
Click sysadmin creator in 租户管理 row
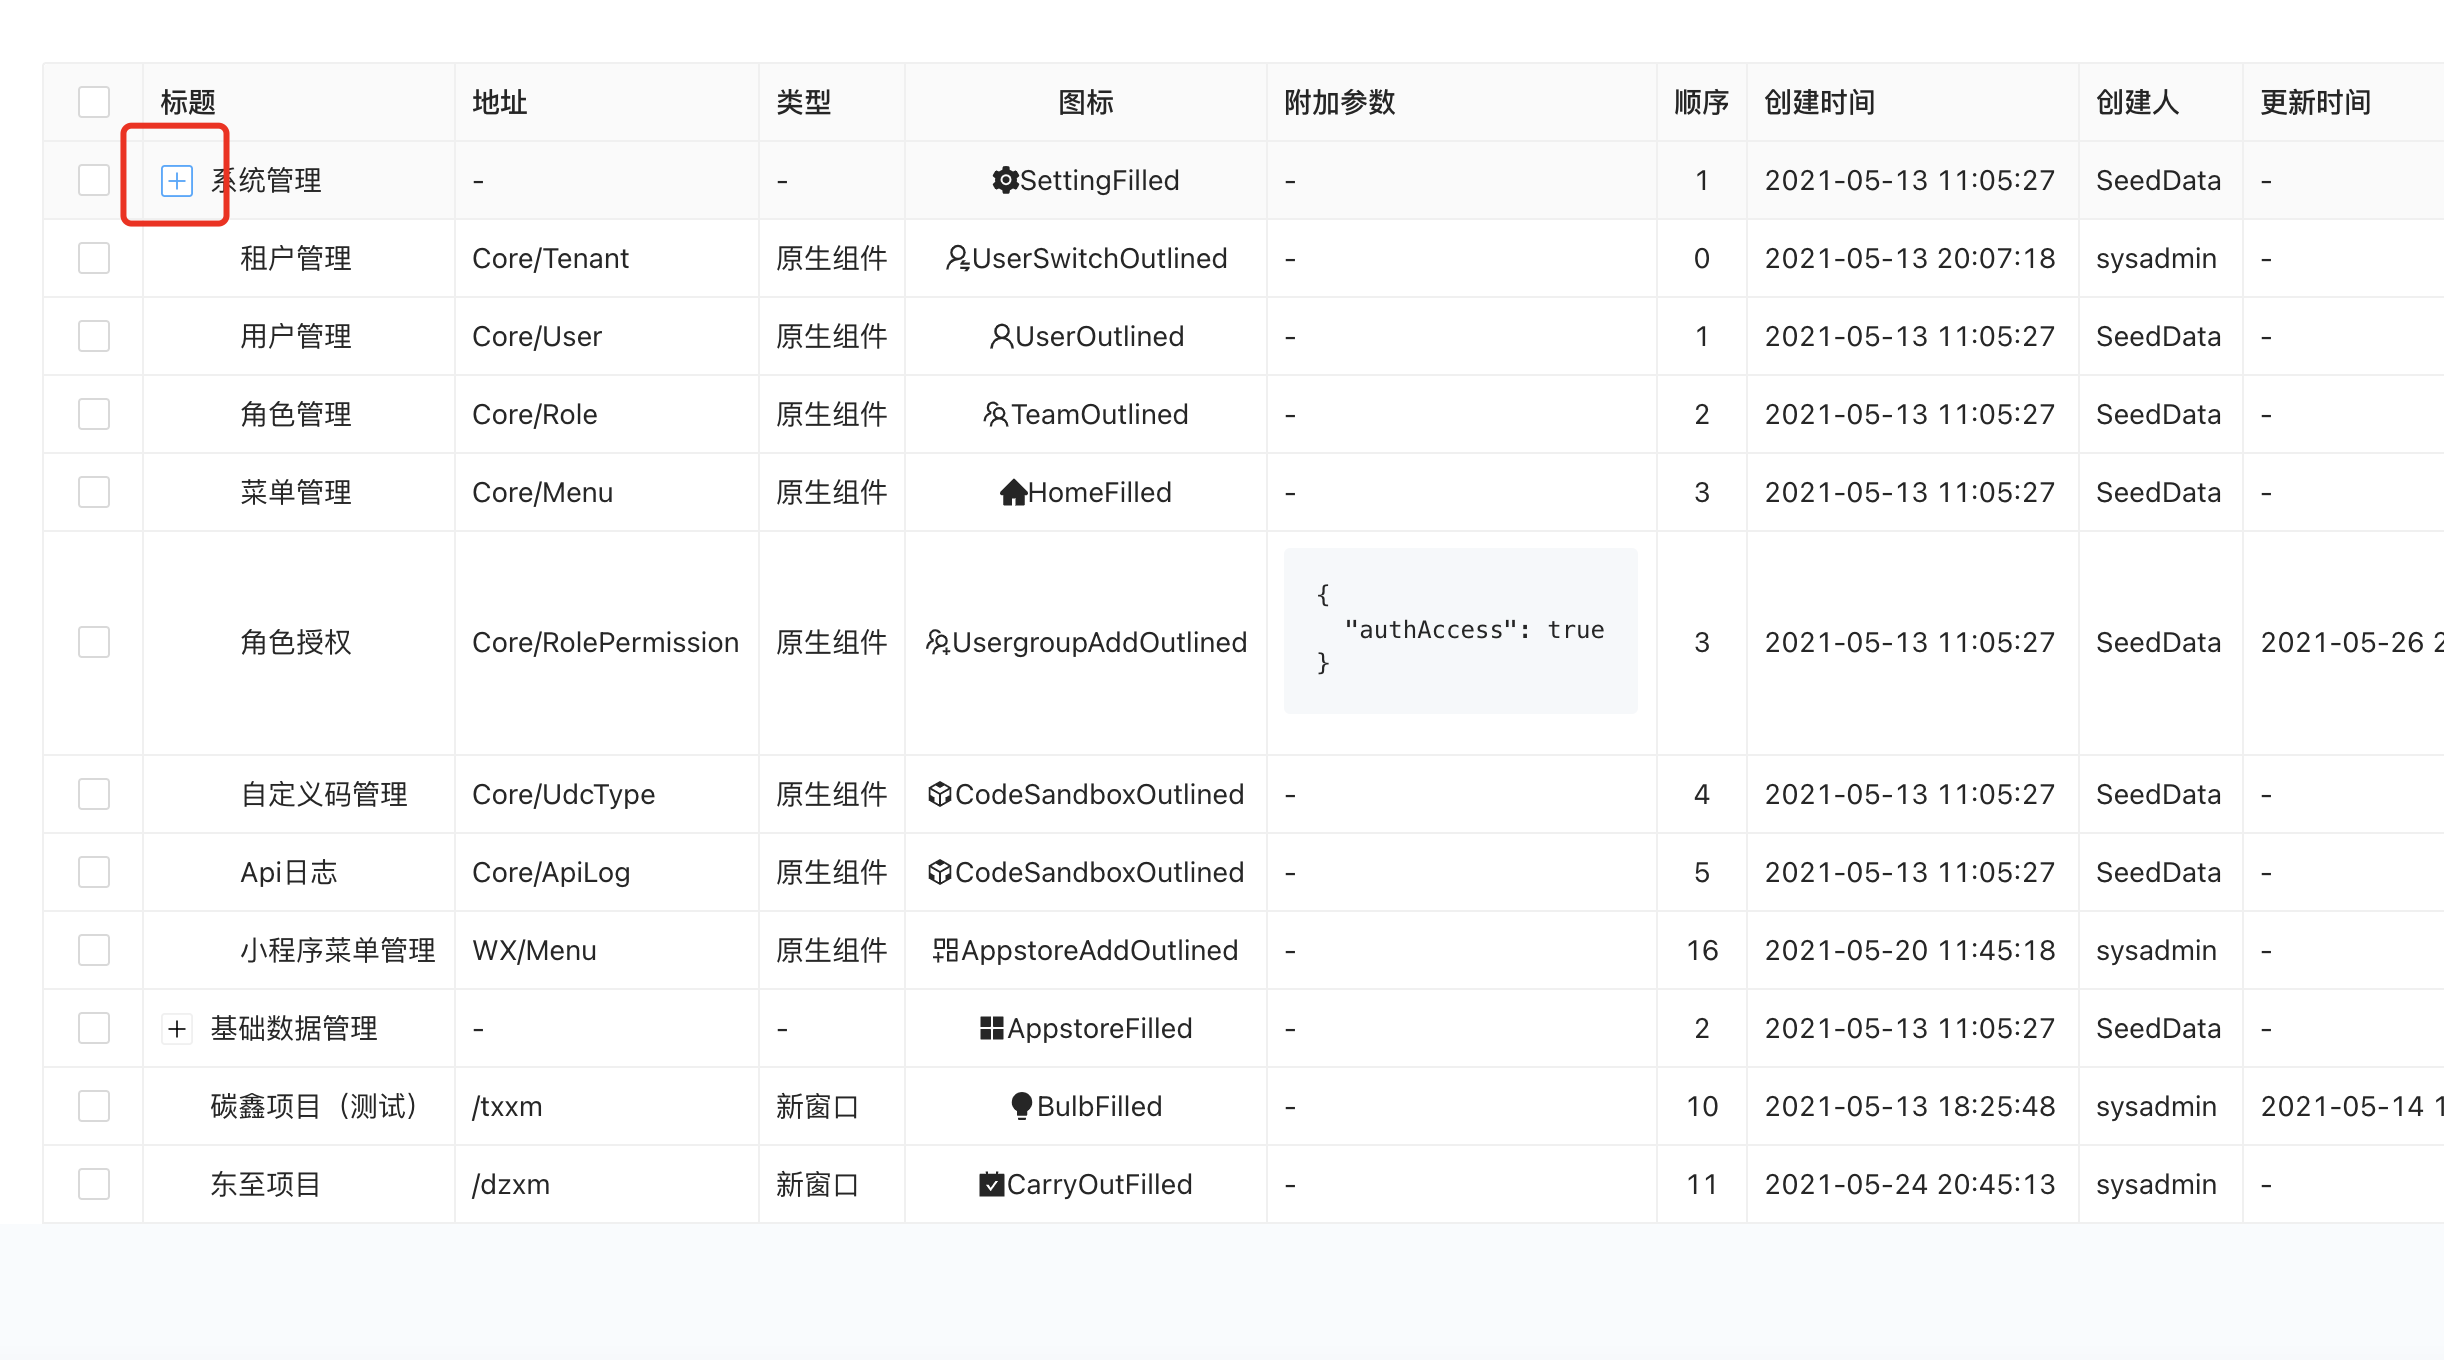click(2156, 258)
